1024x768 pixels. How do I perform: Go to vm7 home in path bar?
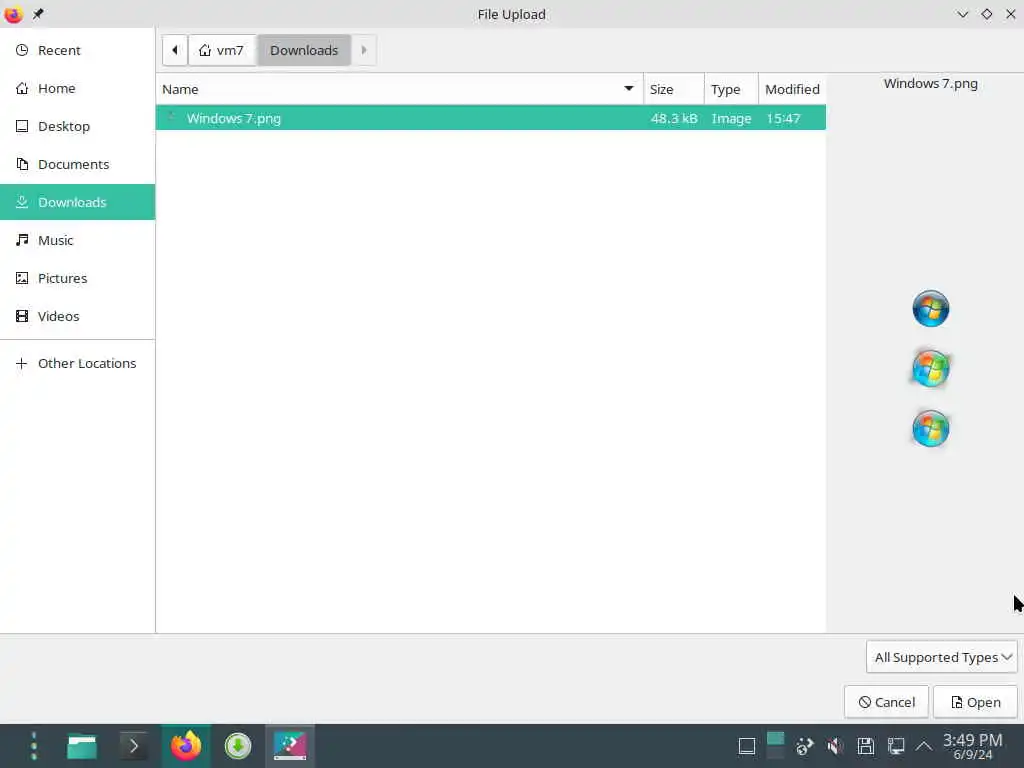[x=222, y=50]
